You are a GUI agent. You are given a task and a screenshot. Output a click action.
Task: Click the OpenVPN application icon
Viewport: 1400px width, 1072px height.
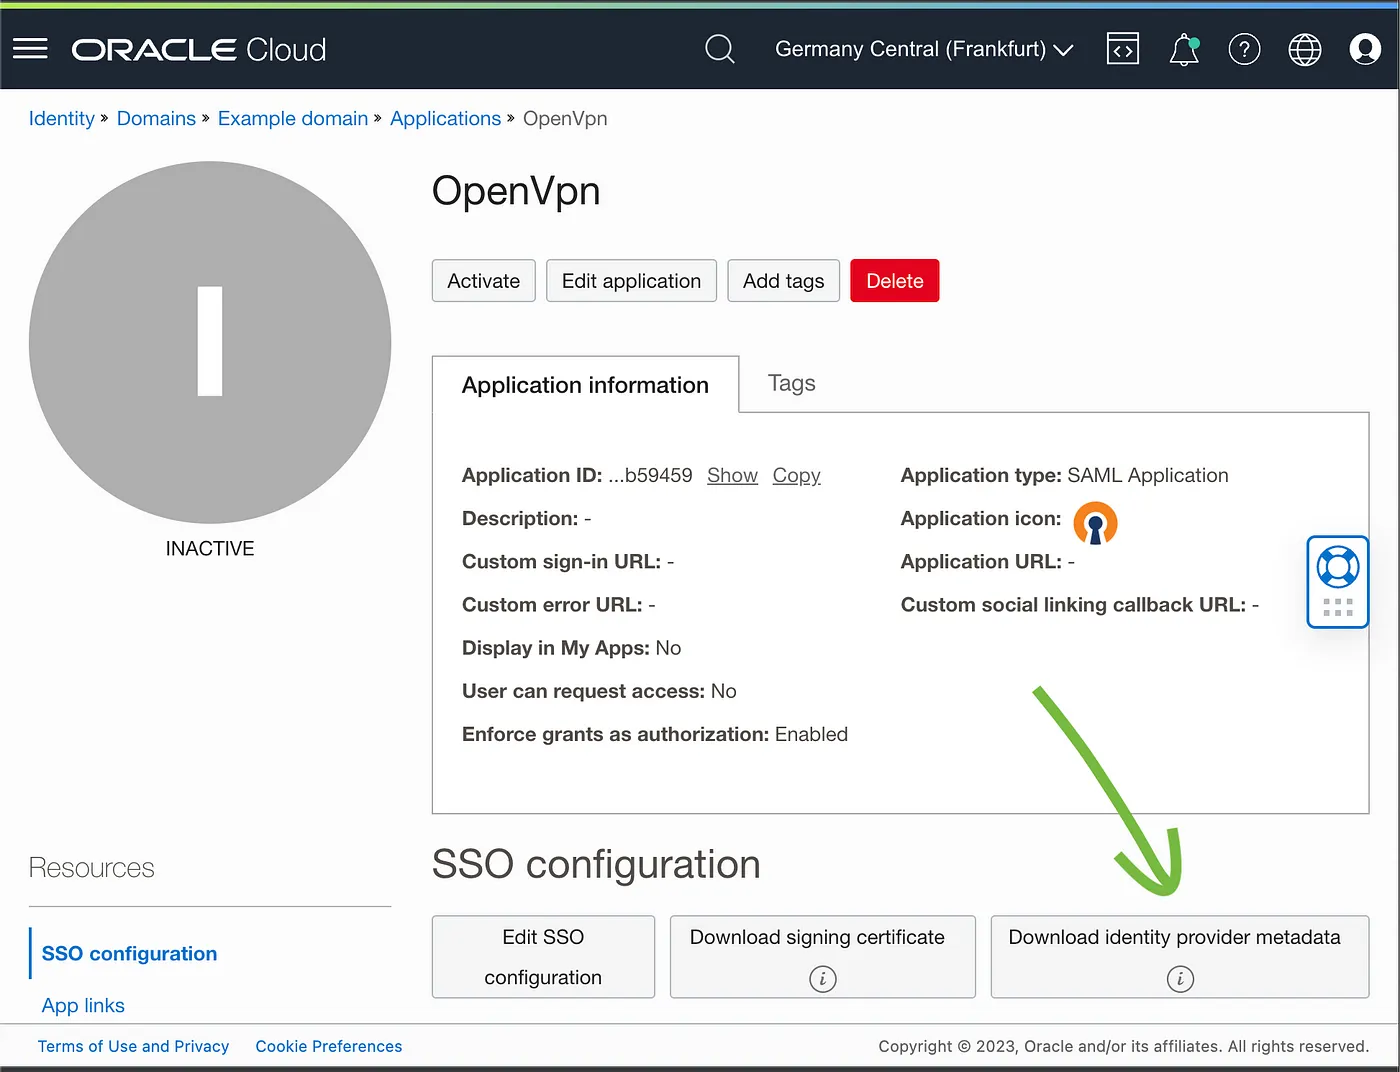1095,523
